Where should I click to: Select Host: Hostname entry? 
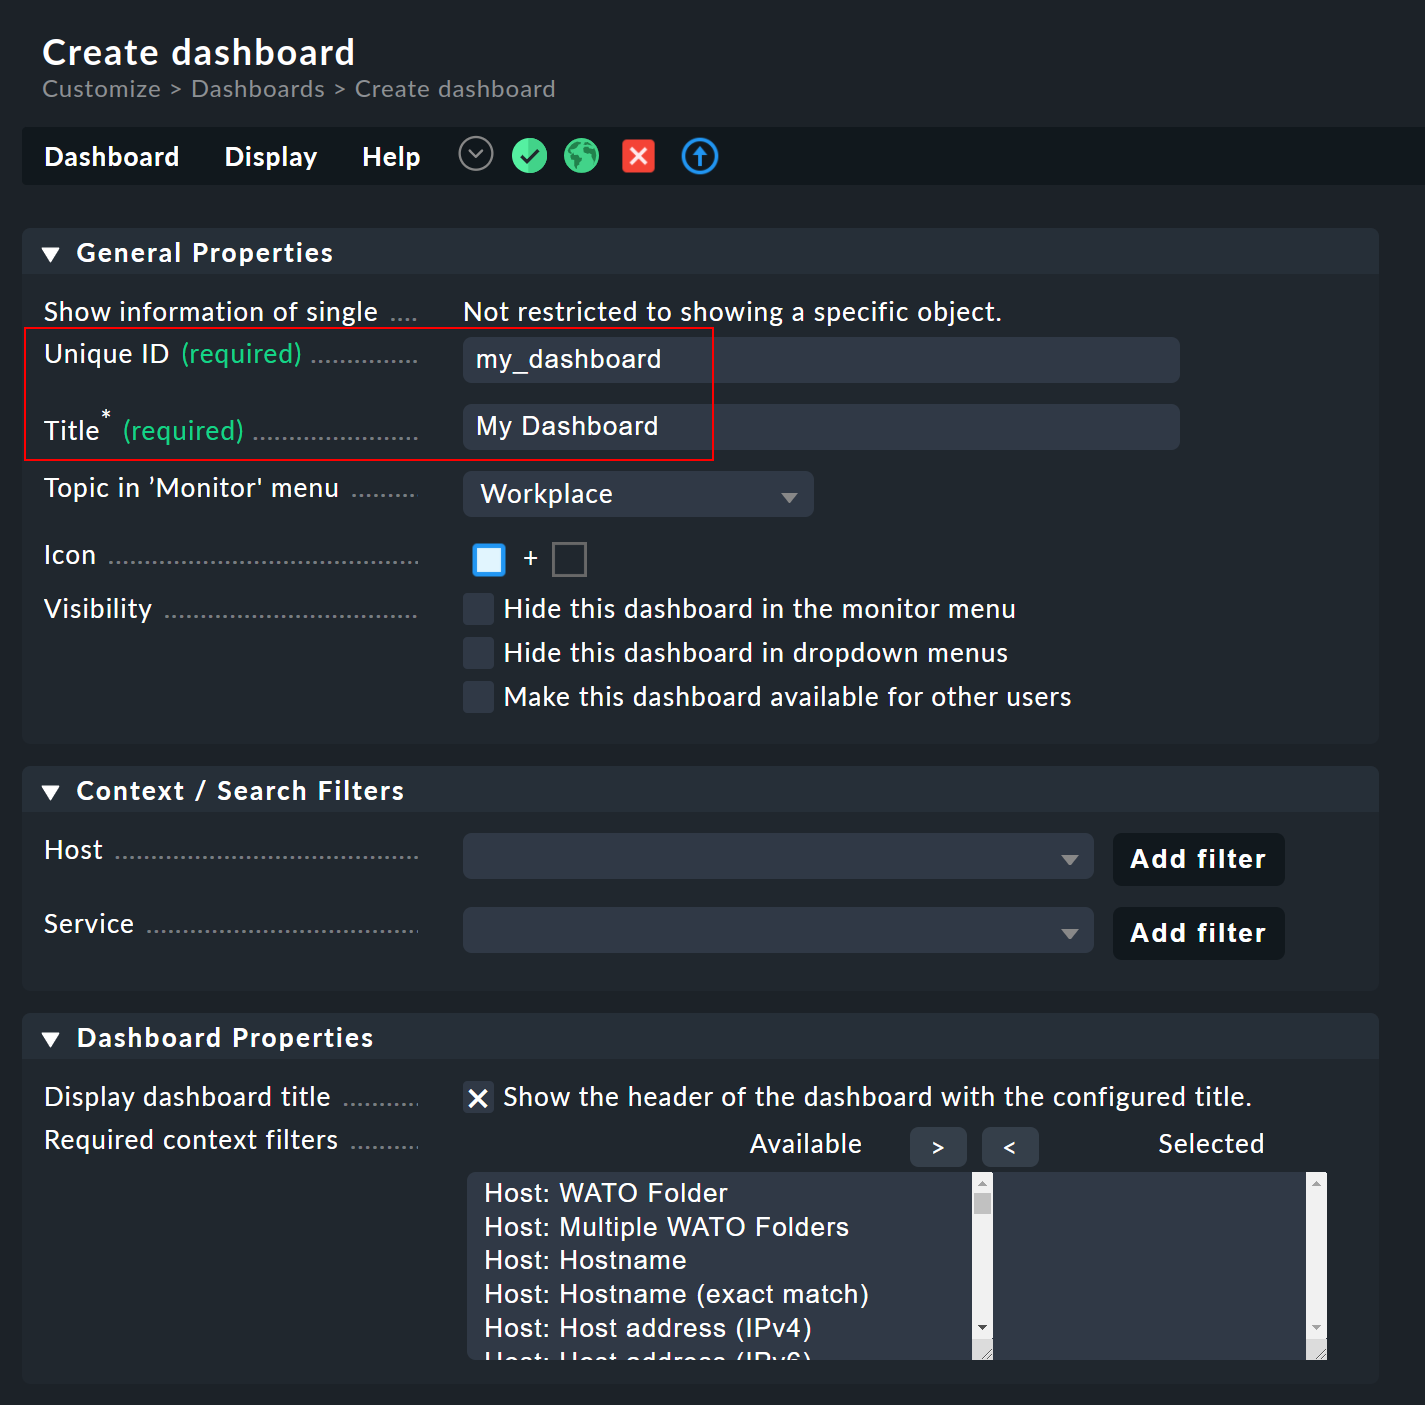pos(719,1260)
